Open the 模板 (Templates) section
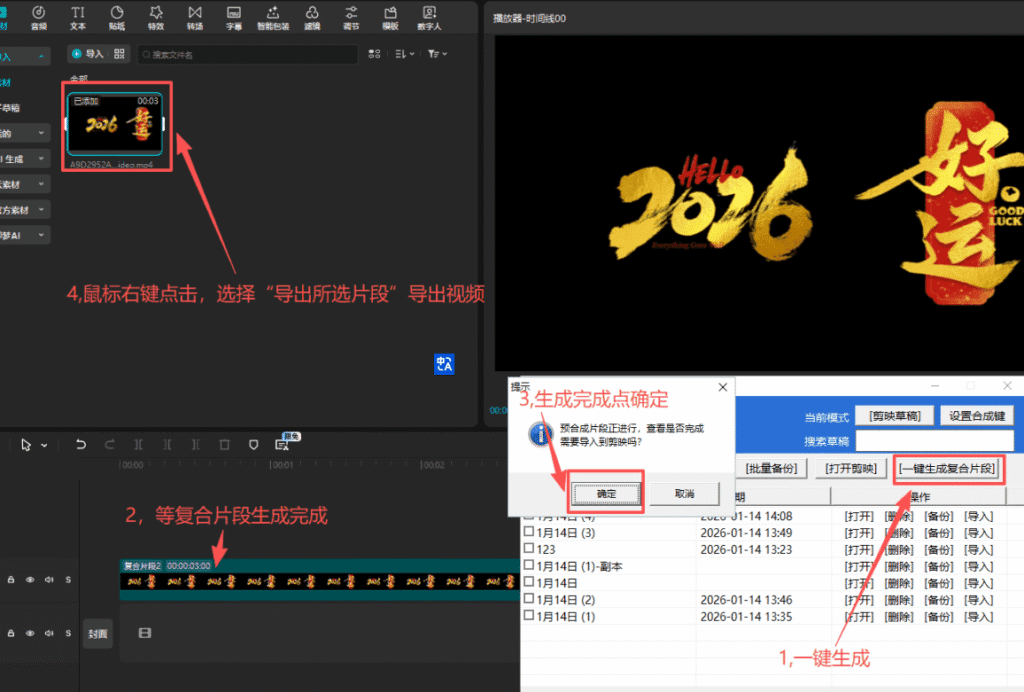This screenshot has width=1024, height=692. 390,17
